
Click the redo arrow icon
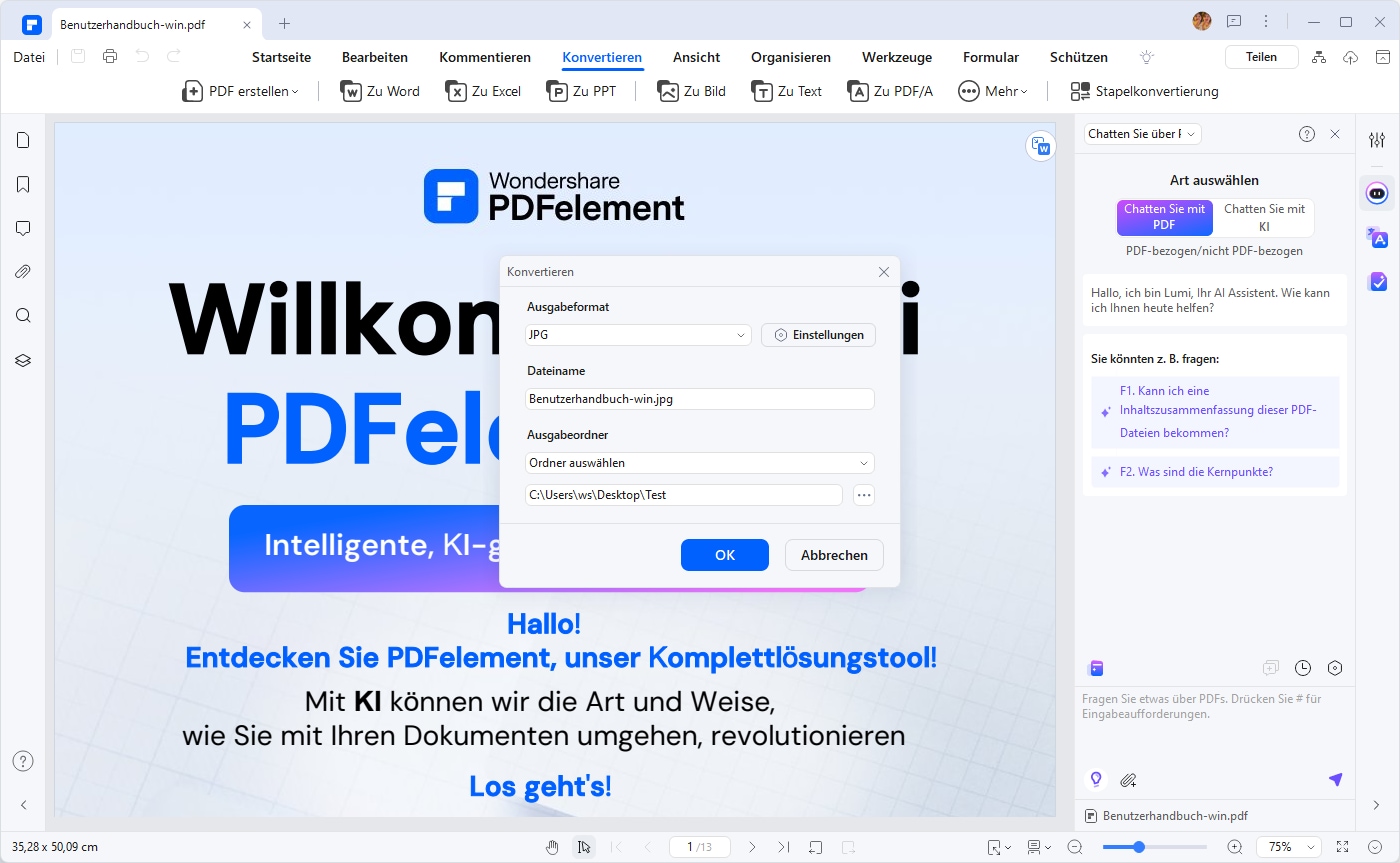click(174, 57)
